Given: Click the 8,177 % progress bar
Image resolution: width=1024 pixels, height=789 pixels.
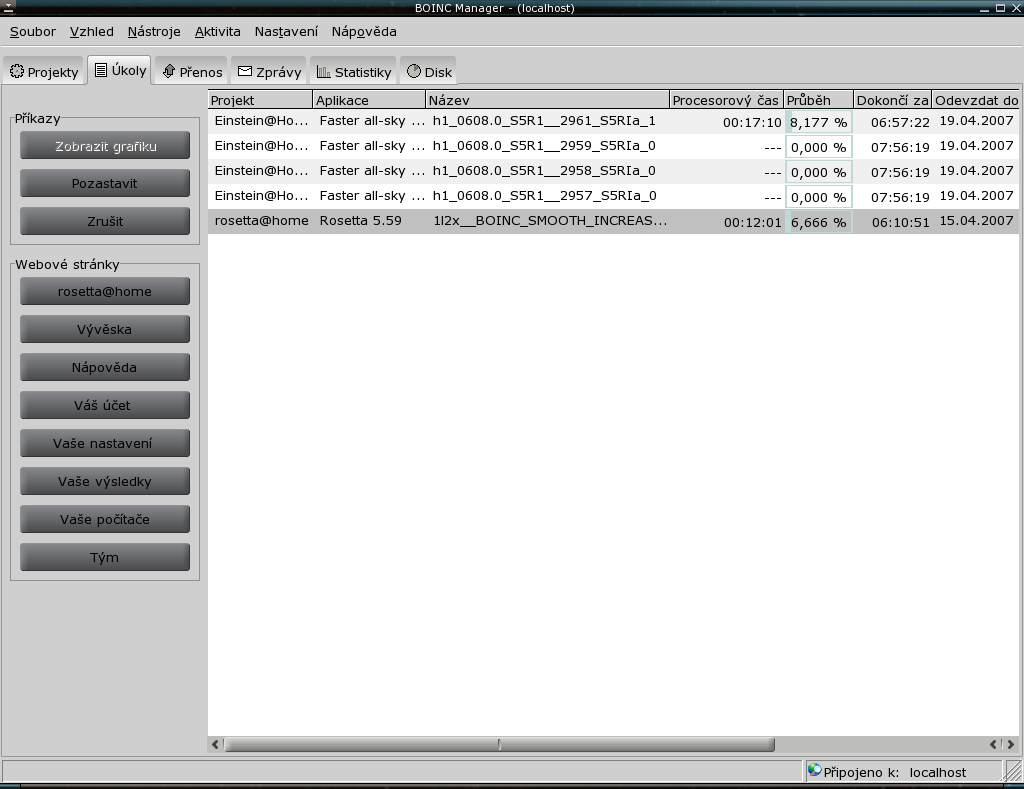Looking at the screenshot, I should click(x=819, y=122).
